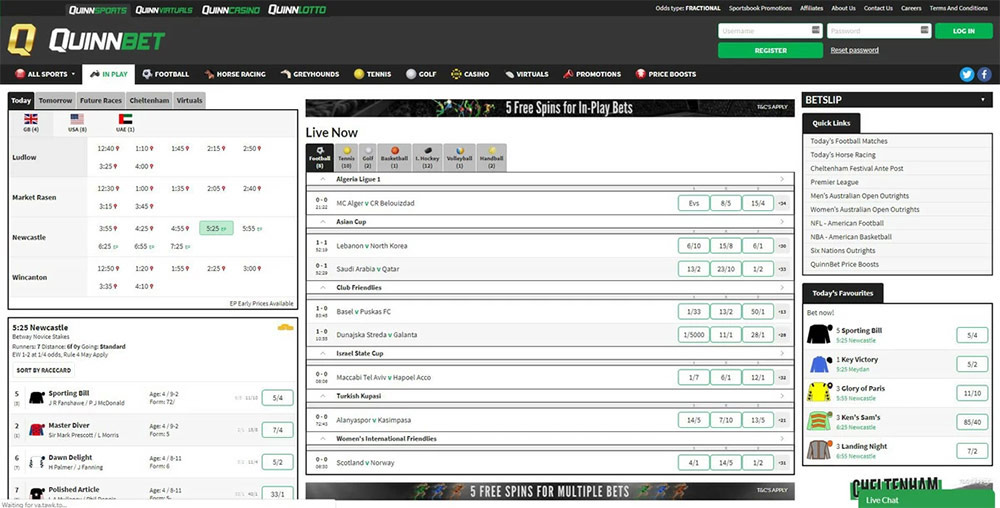
Task: Select 5/4 odds for Sporting Bill racecard
Action: tap(277, 398)
